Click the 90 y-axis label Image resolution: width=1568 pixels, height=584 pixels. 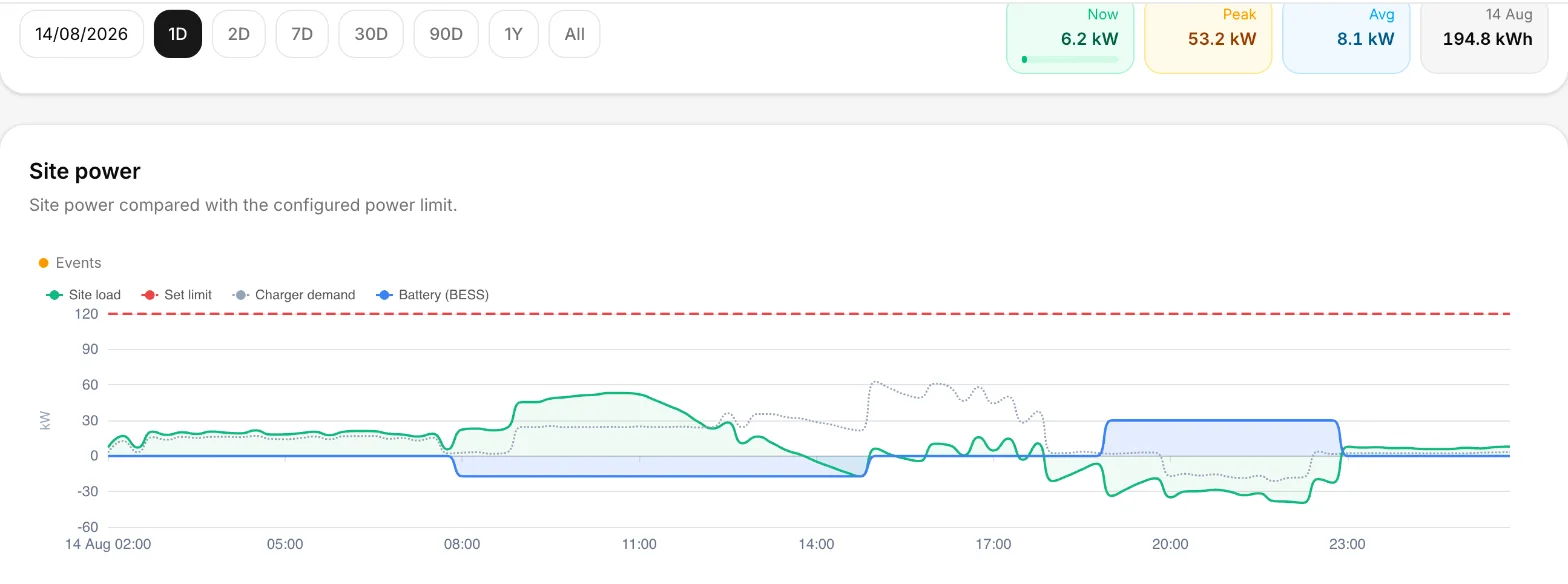(x=90, y=349)
